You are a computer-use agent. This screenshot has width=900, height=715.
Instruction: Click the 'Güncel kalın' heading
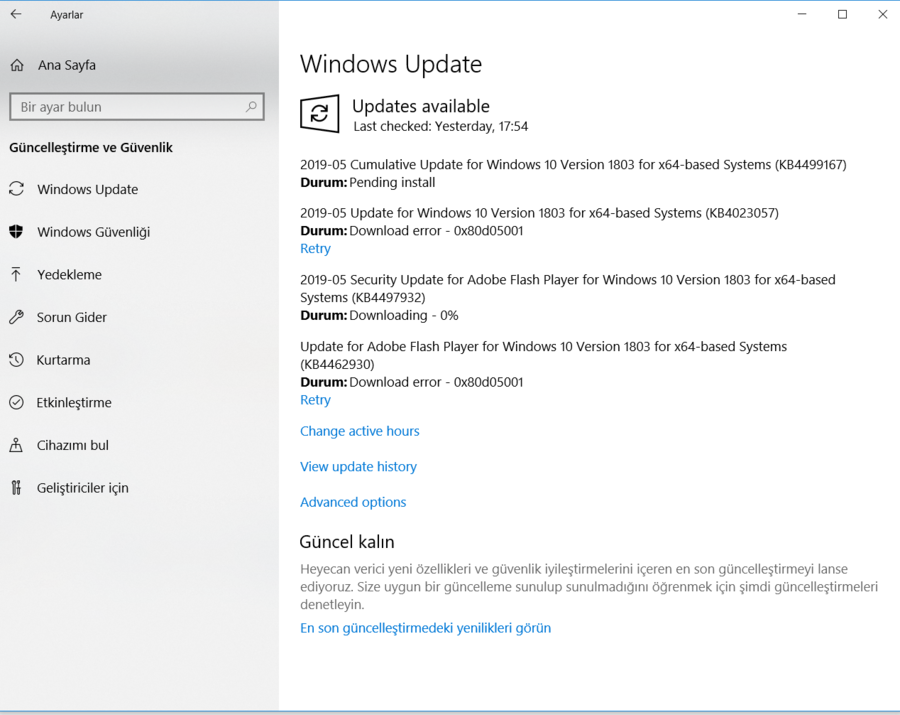click(347, 542)
